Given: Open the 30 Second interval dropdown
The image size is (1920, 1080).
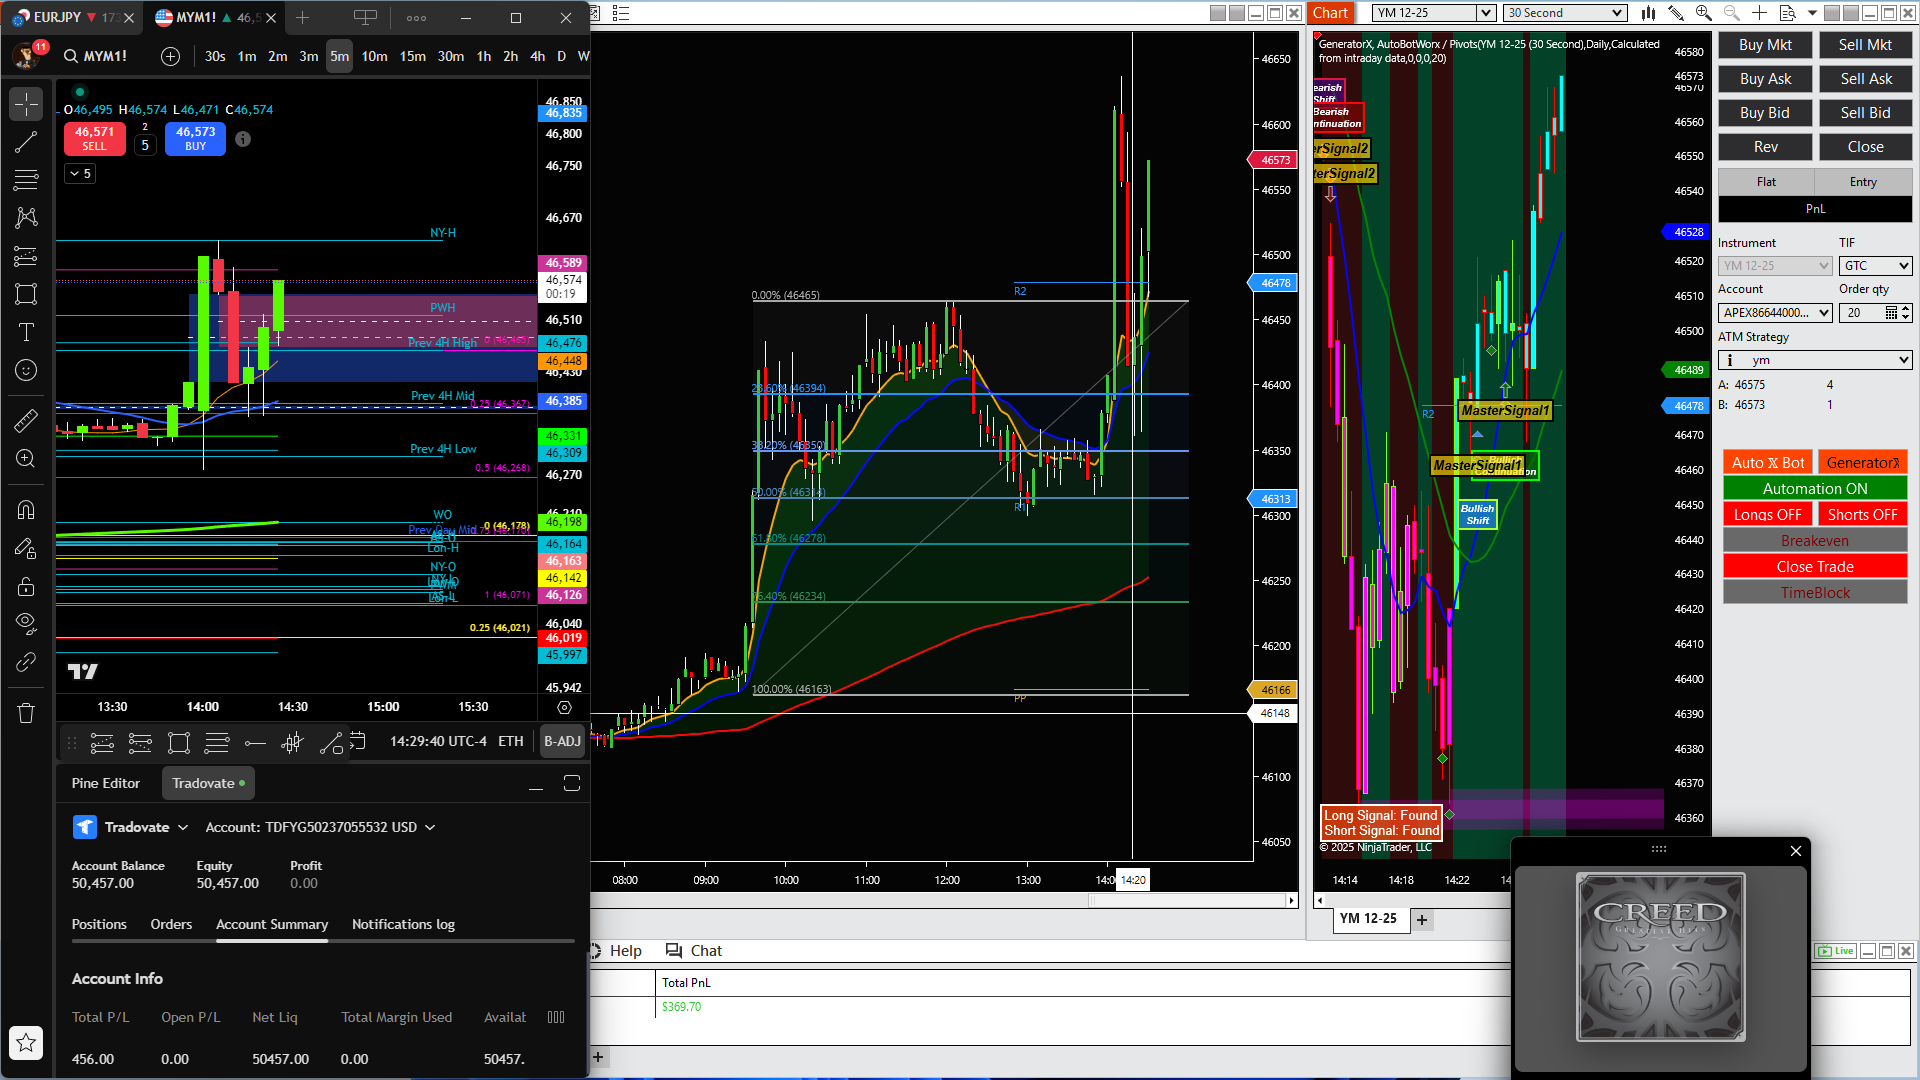Looking at the screenshot, I should click(1566, 13).
